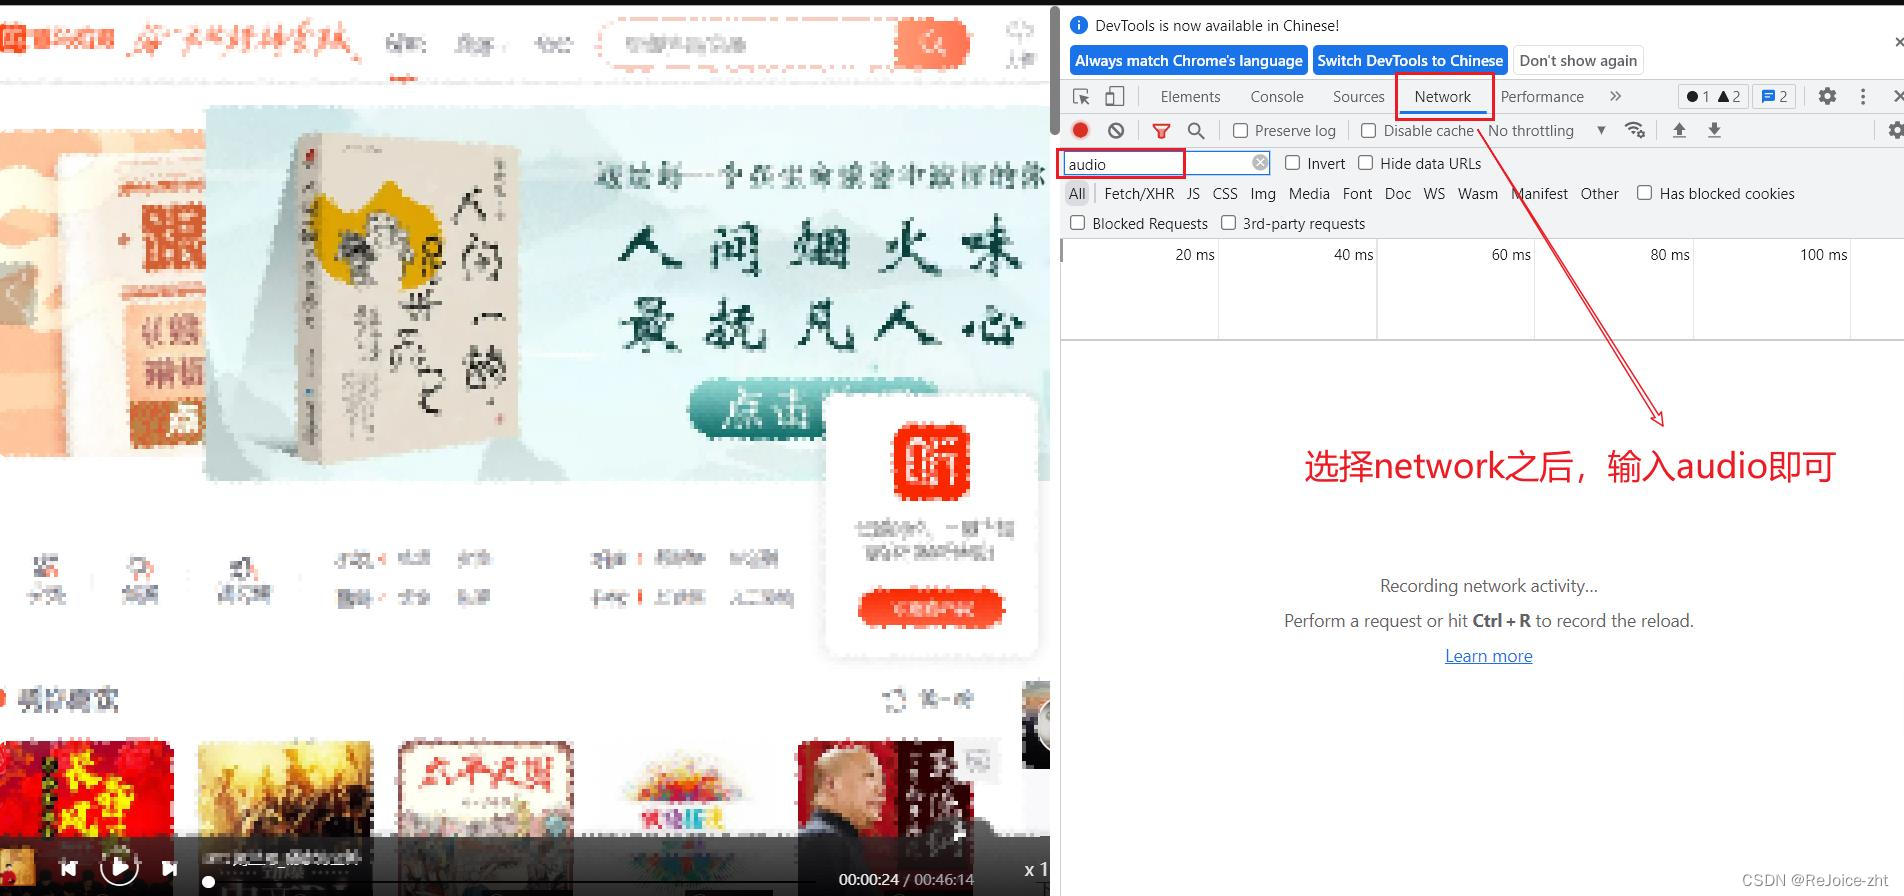Click the audio player progress knob
Screen dimensions: 1904x896
[x=208, y=882]
